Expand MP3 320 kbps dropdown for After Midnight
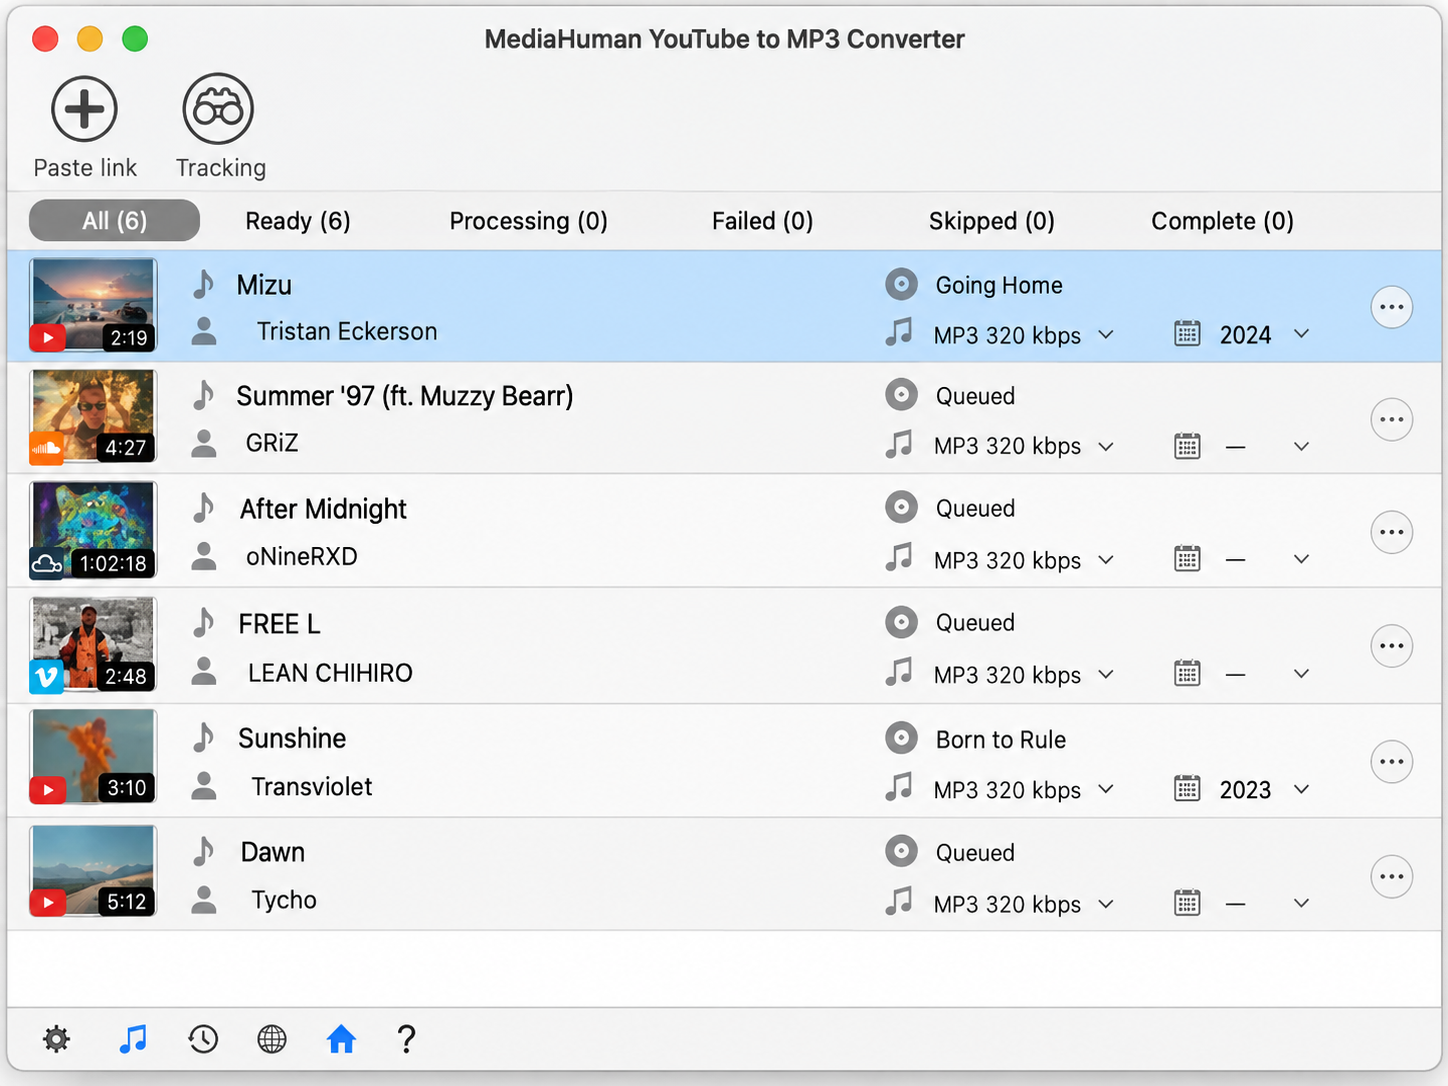 pos(1106,560)
